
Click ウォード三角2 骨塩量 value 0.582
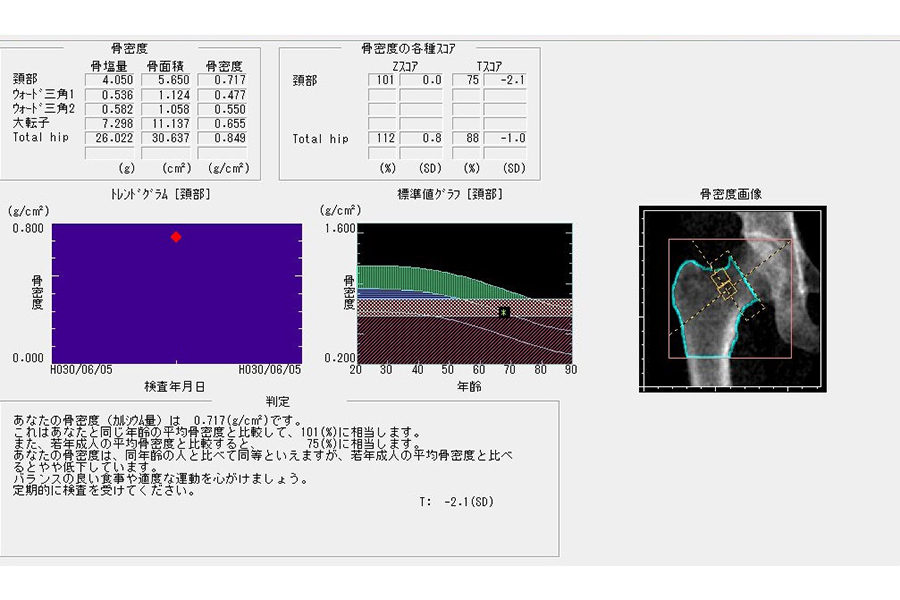pos(110,109)
